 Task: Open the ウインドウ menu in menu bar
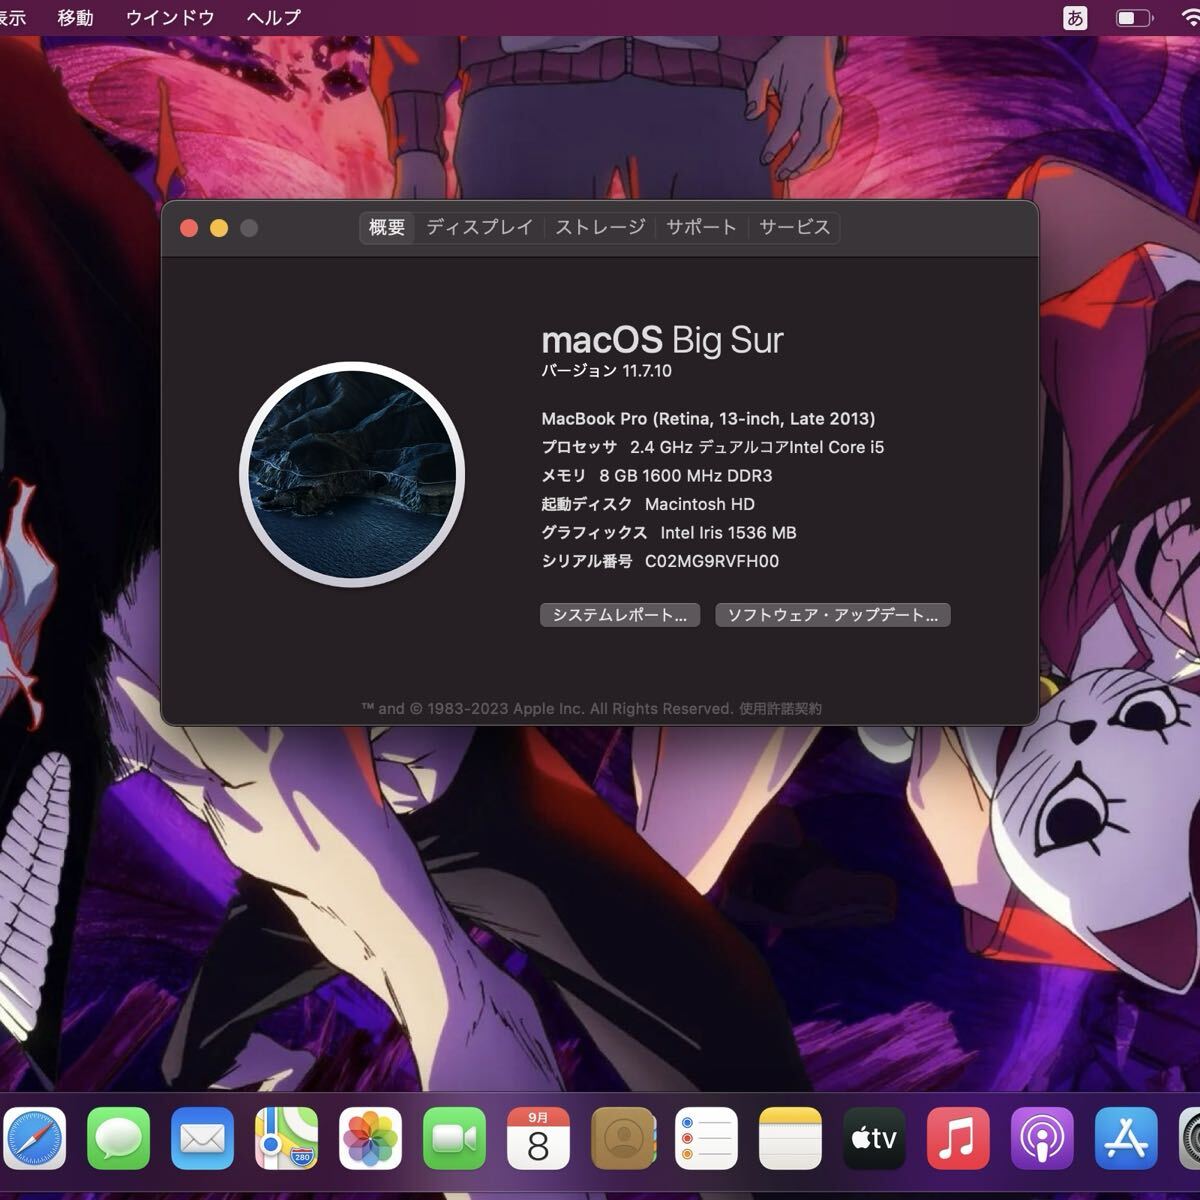170,18
